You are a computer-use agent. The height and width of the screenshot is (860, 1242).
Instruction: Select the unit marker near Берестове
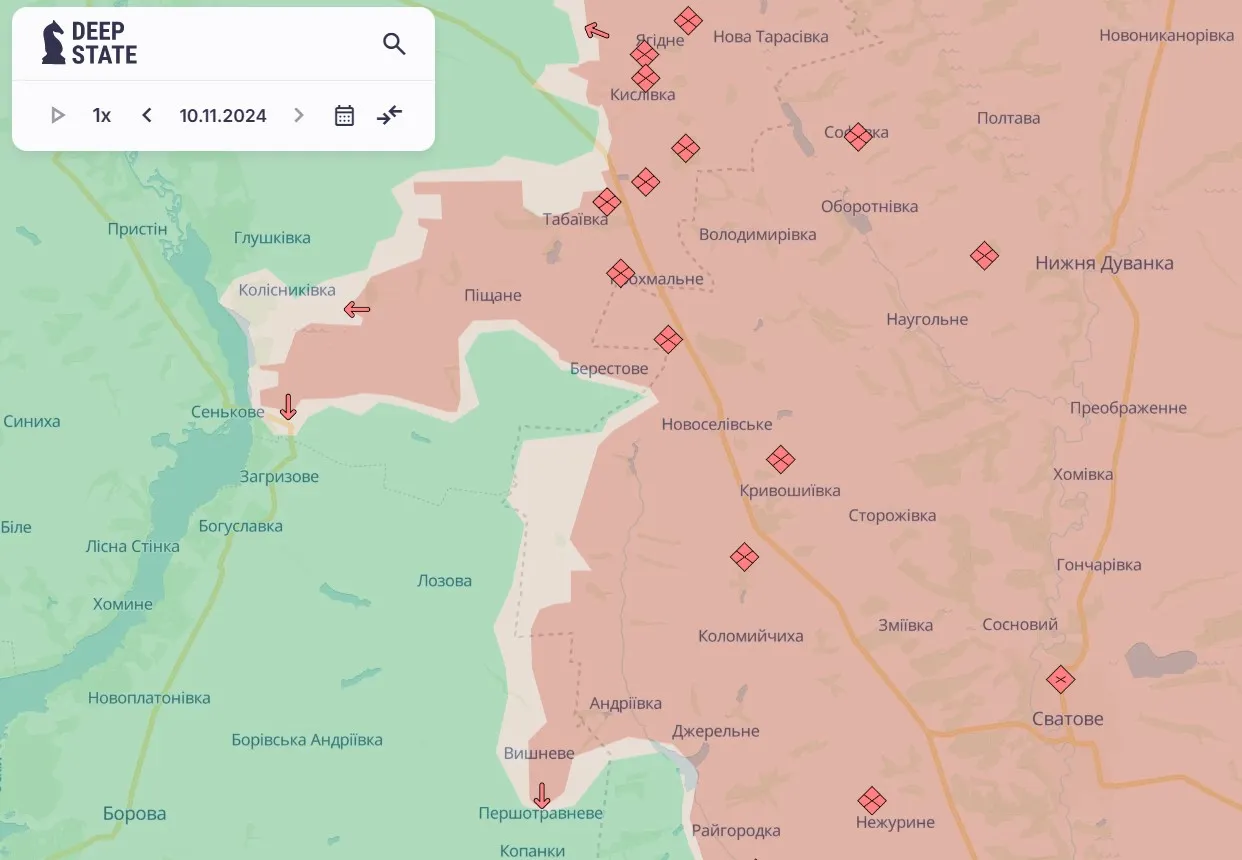click(x=668, y=340)
